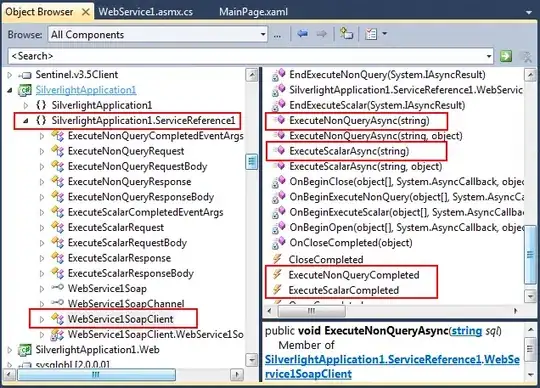Click the ExecuteScalarResponseBody class icon

click(58, 273)
